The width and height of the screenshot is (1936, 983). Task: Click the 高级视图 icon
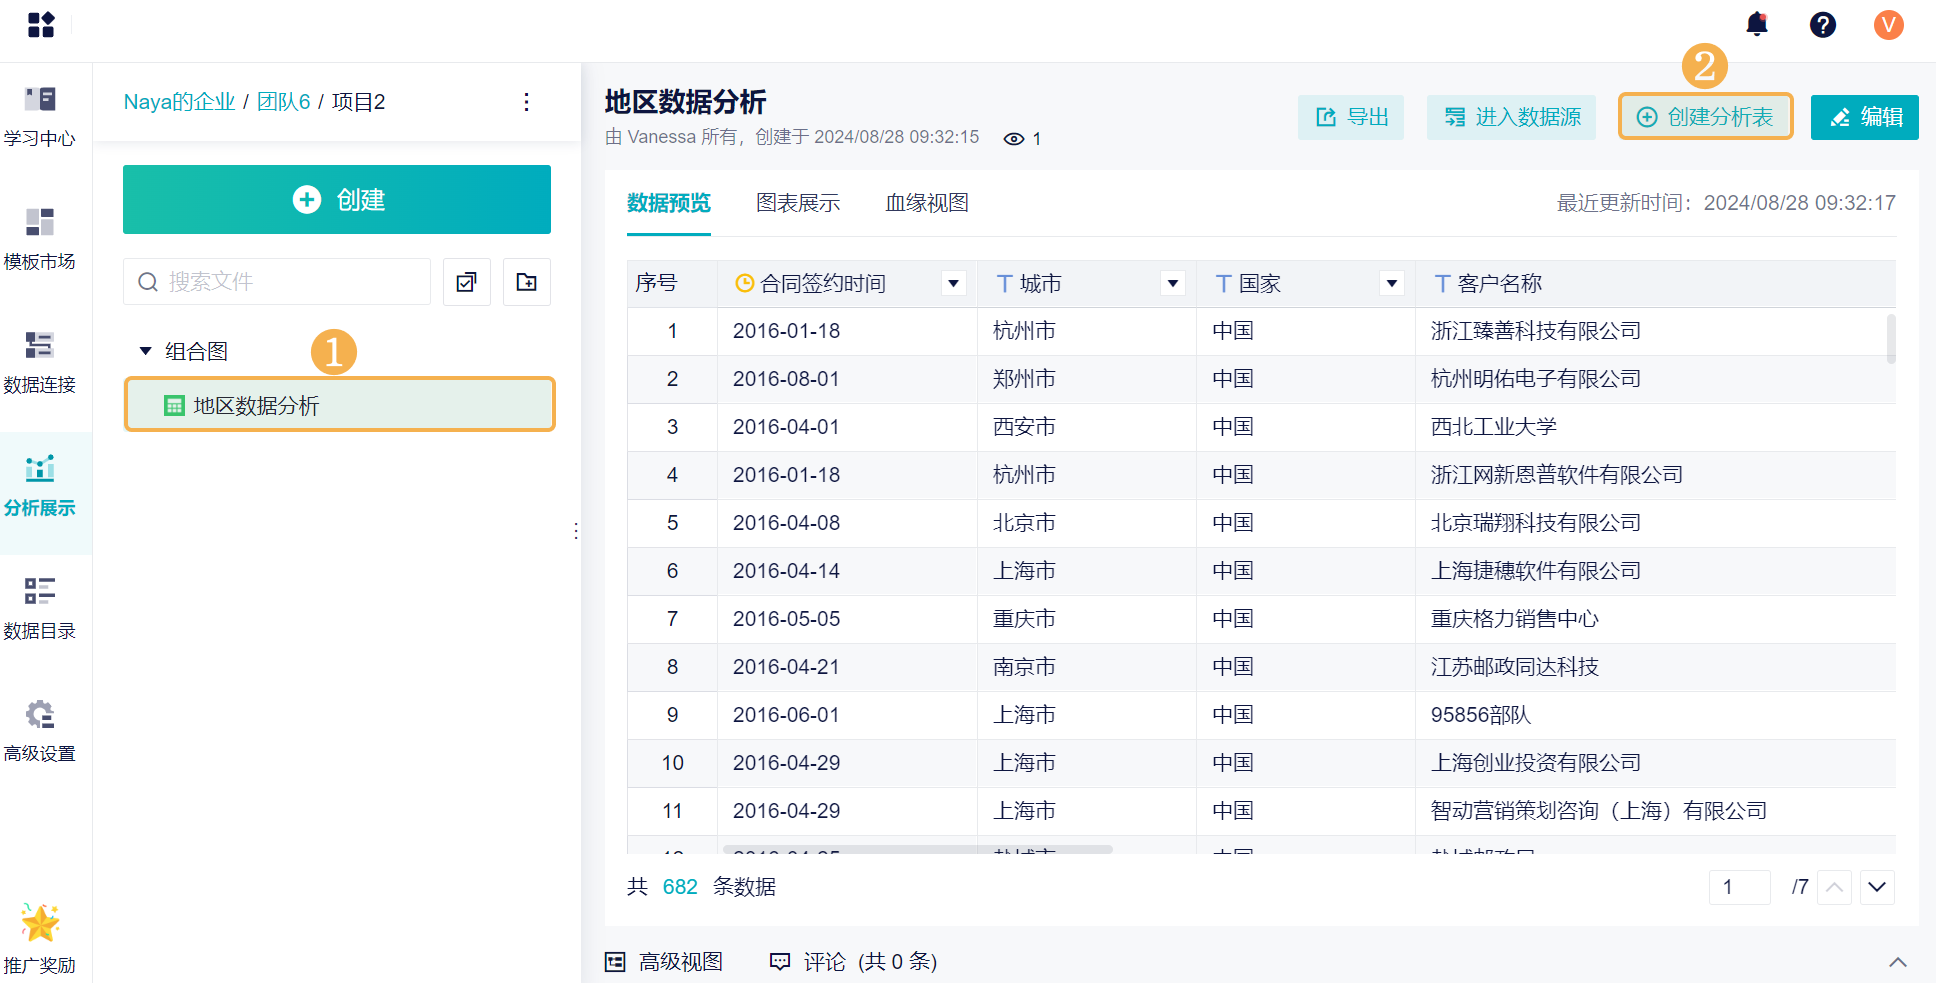coord(615,962)
